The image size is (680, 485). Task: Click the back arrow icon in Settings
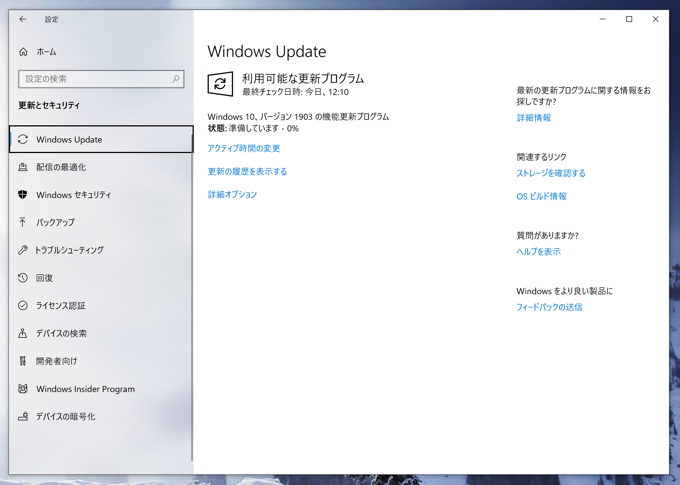point(23,19)
